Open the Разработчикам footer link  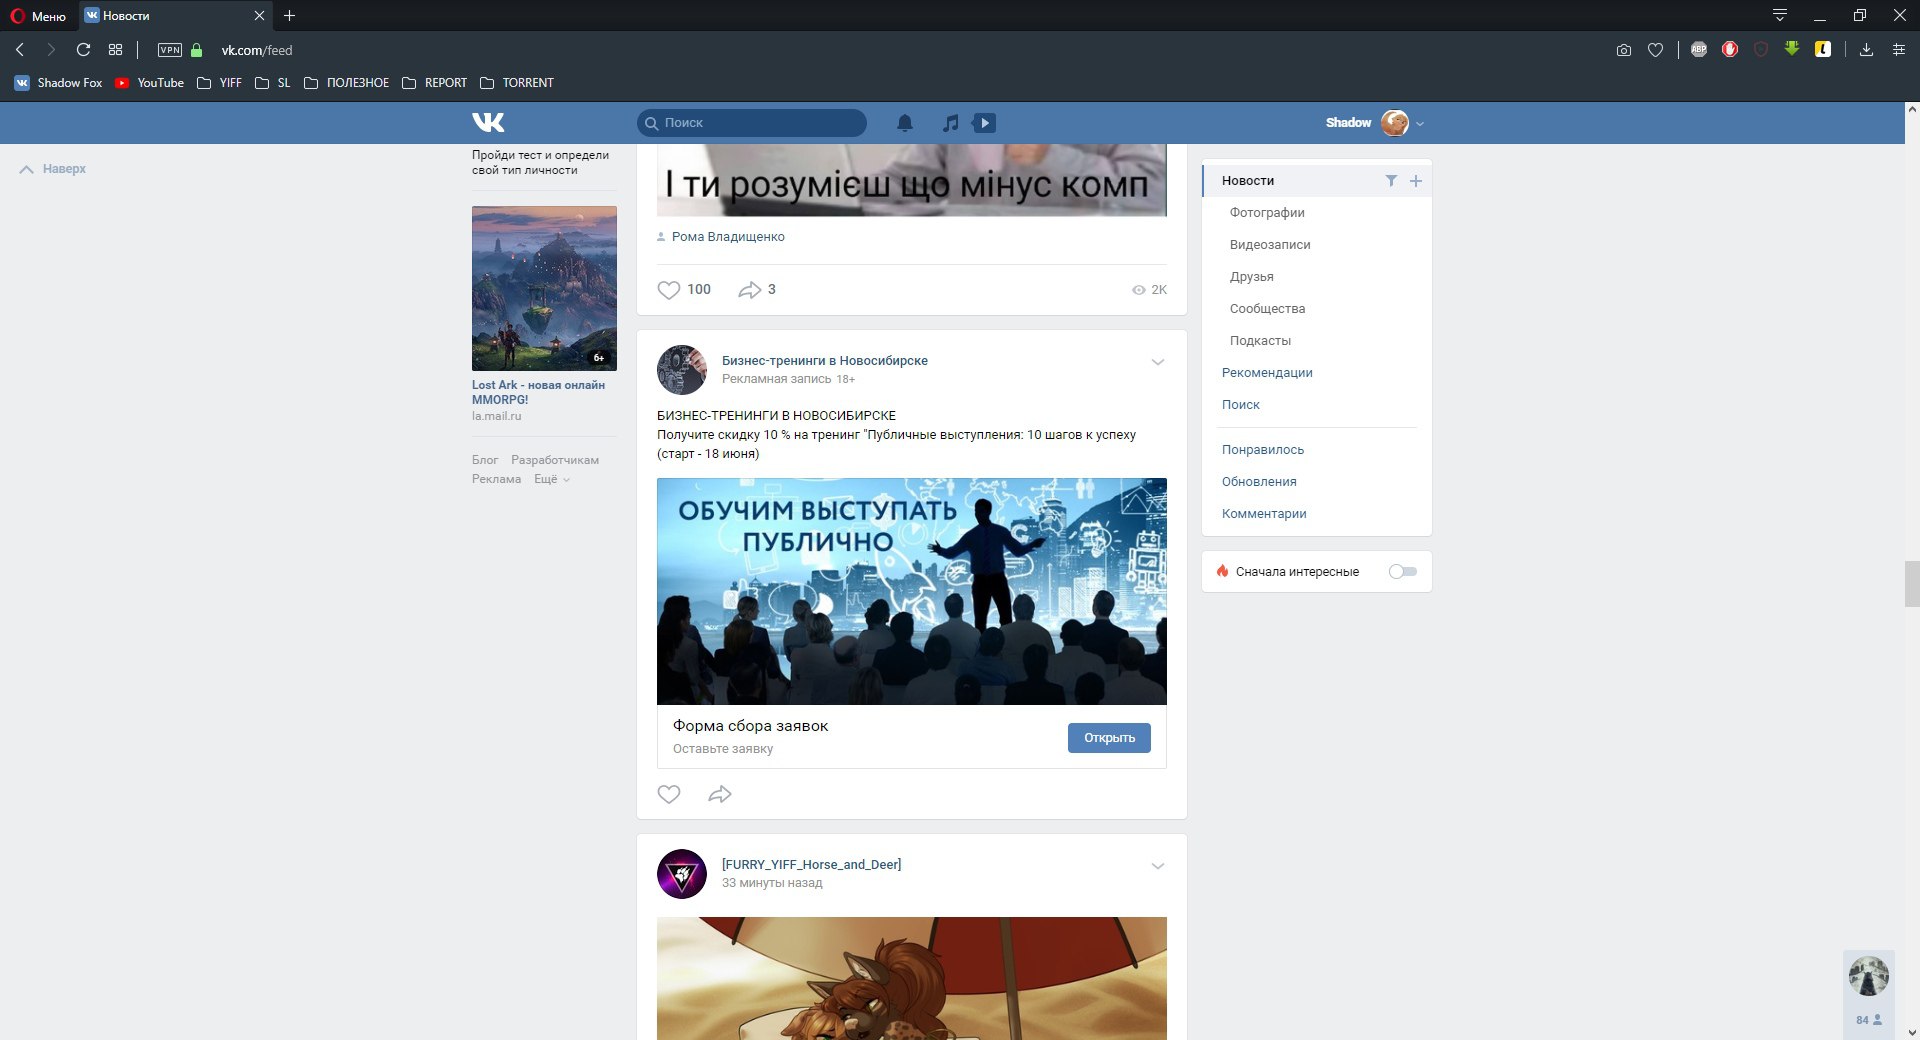555,460
